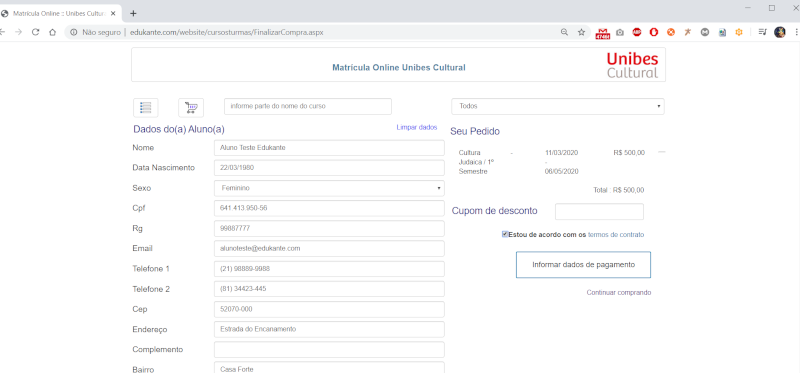
Task: Focus the Cpf input field
Action: coord(329,208)
